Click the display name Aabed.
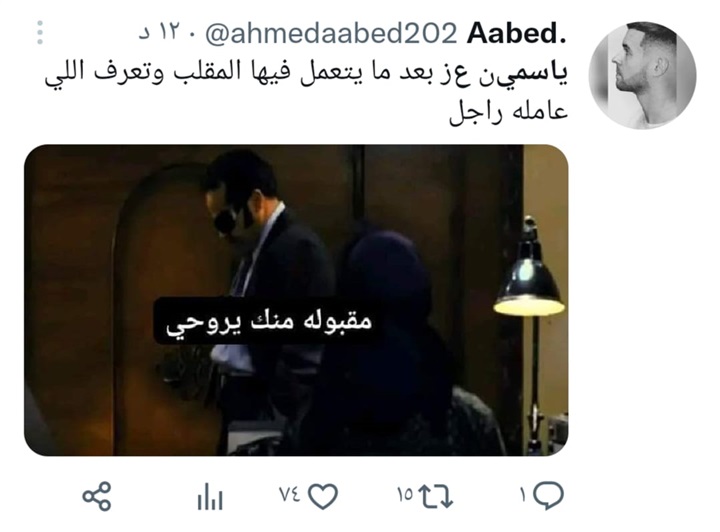720x532 pixels. pyautogui.click(x=517, y=34)
